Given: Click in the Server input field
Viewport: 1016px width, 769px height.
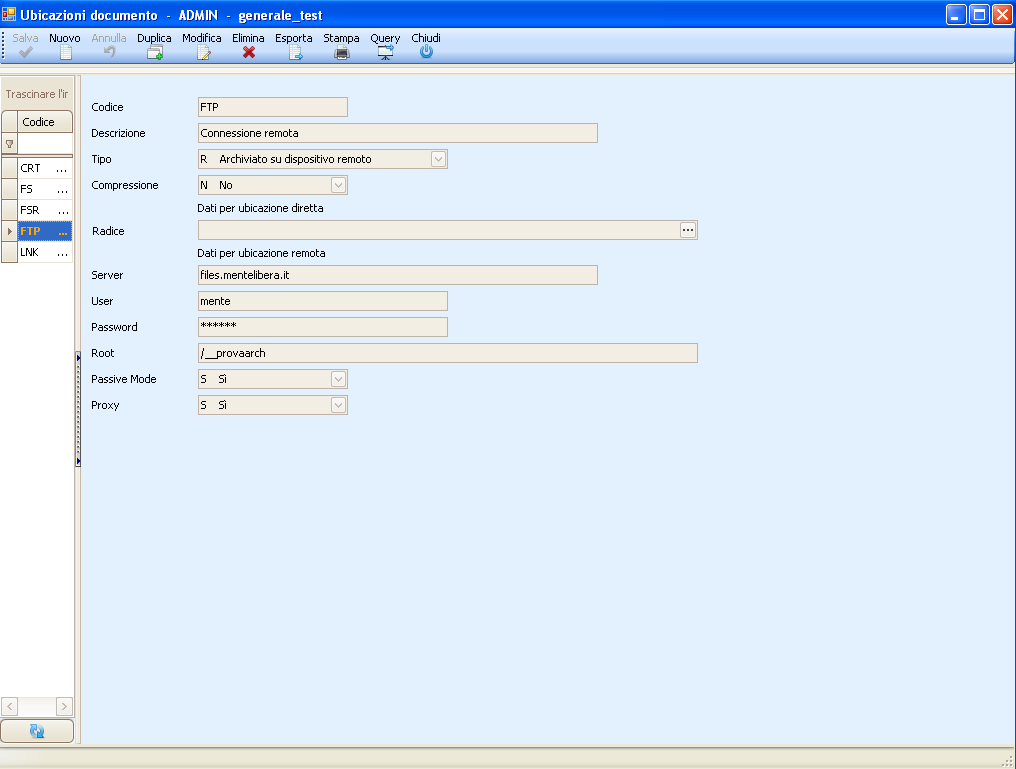Looking at the screenshot, I should tap(397, 275).
